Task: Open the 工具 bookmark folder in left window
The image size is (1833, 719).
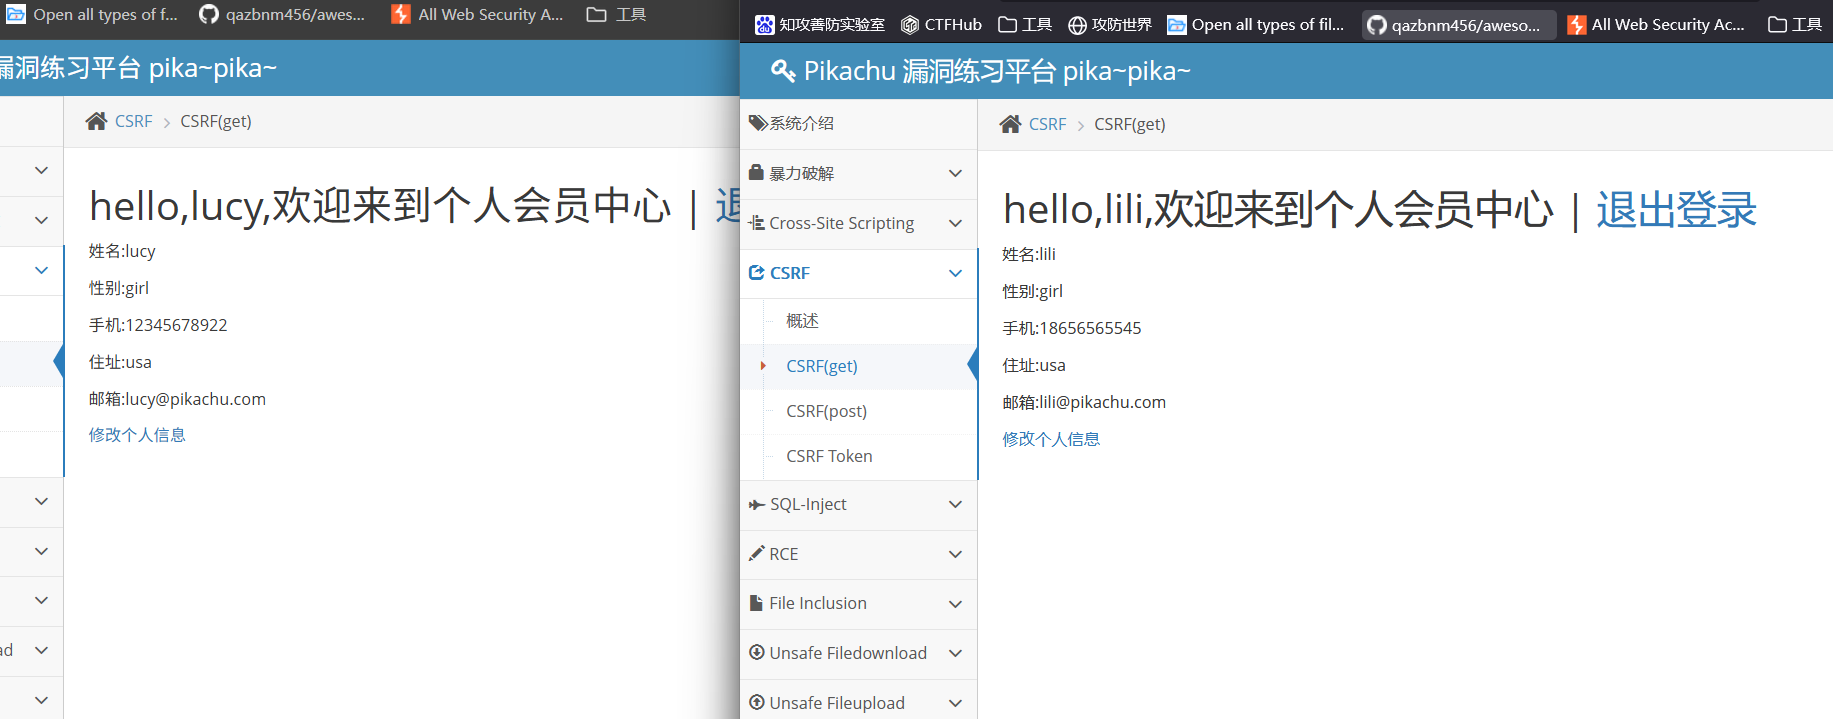Action: click(x=616, y=14)
